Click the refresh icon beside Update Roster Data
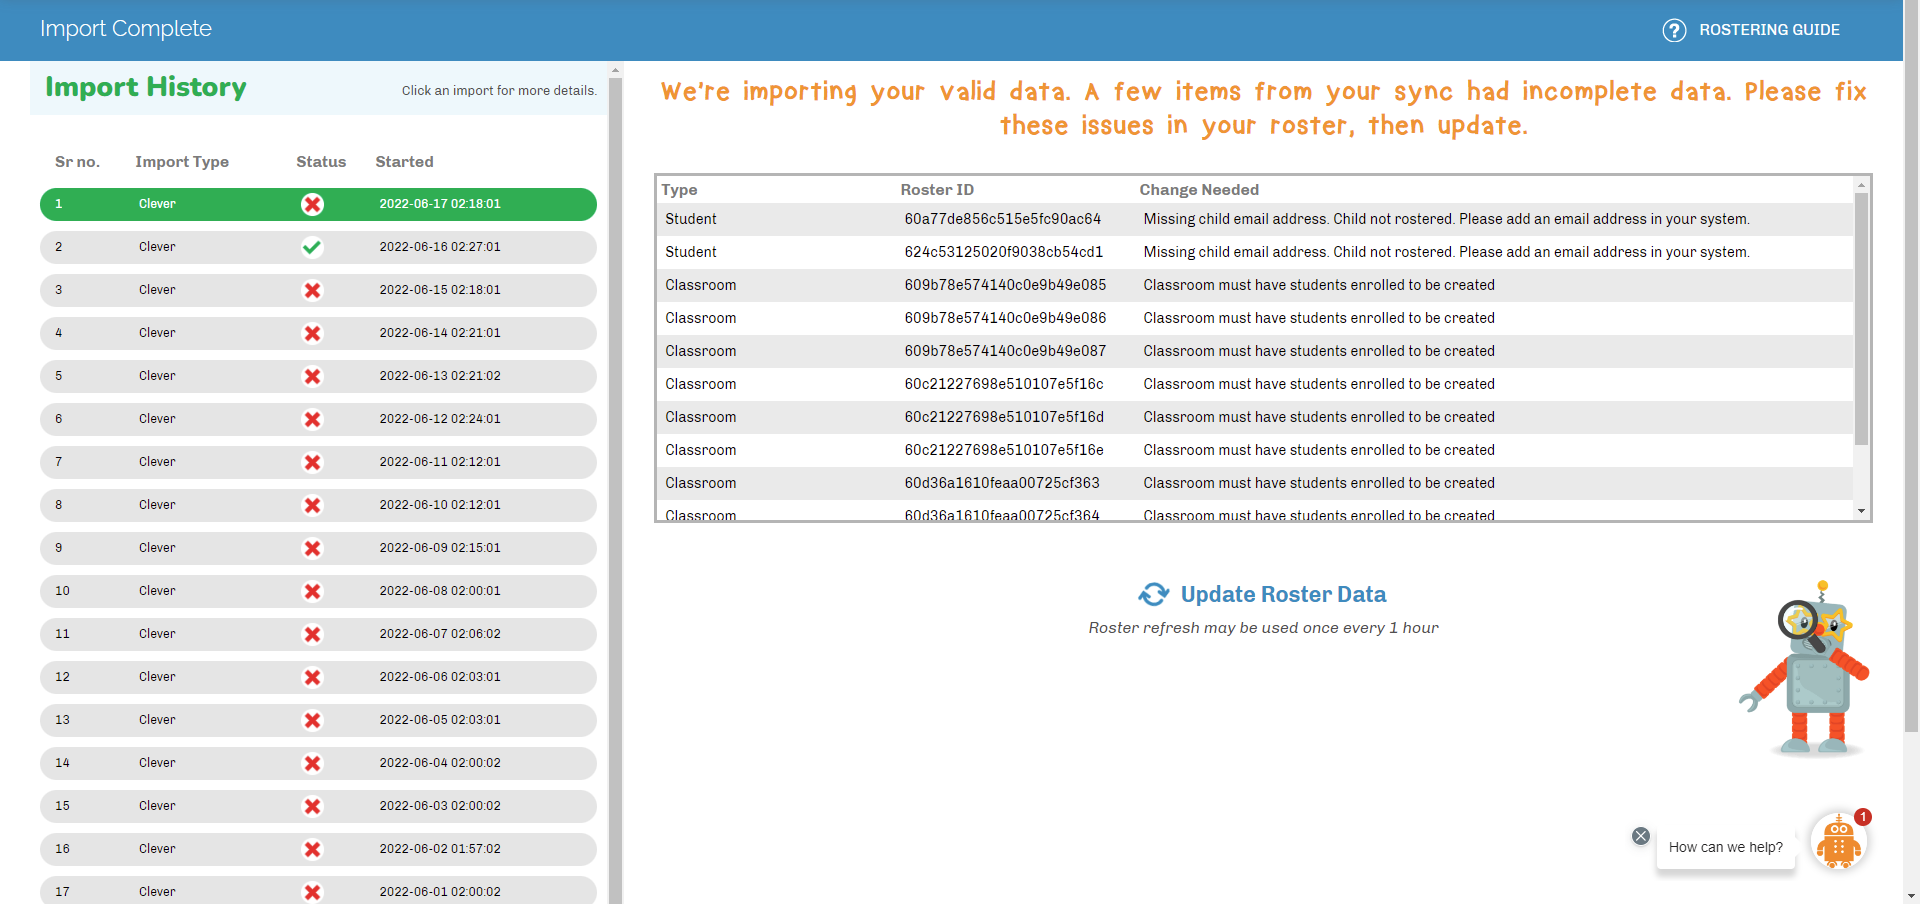 (x=1153, y=594)
